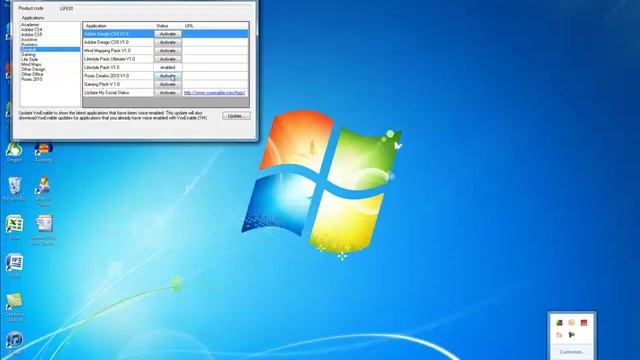This screenshot has width=640, height=360.
Task: Select the Roxio Creator 2010 V1.0 row name
Action: click(107, 76)
